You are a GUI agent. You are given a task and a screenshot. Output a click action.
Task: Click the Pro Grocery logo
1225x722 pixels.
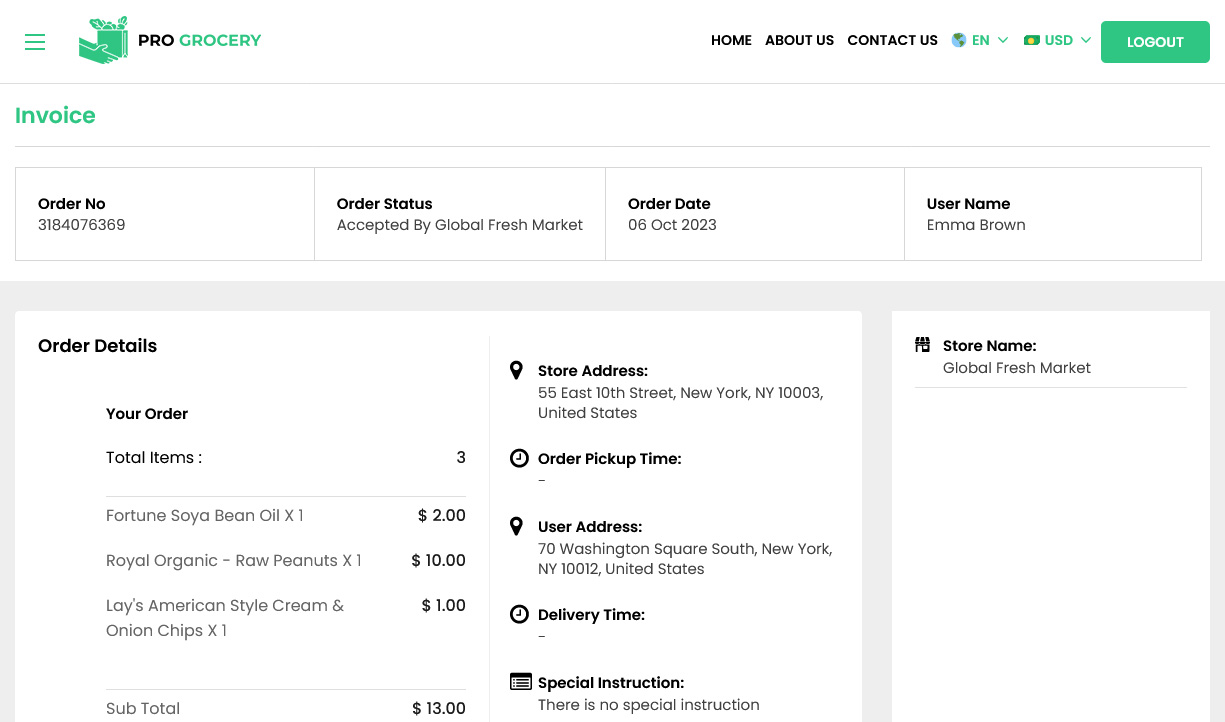(x=104, y=40)
